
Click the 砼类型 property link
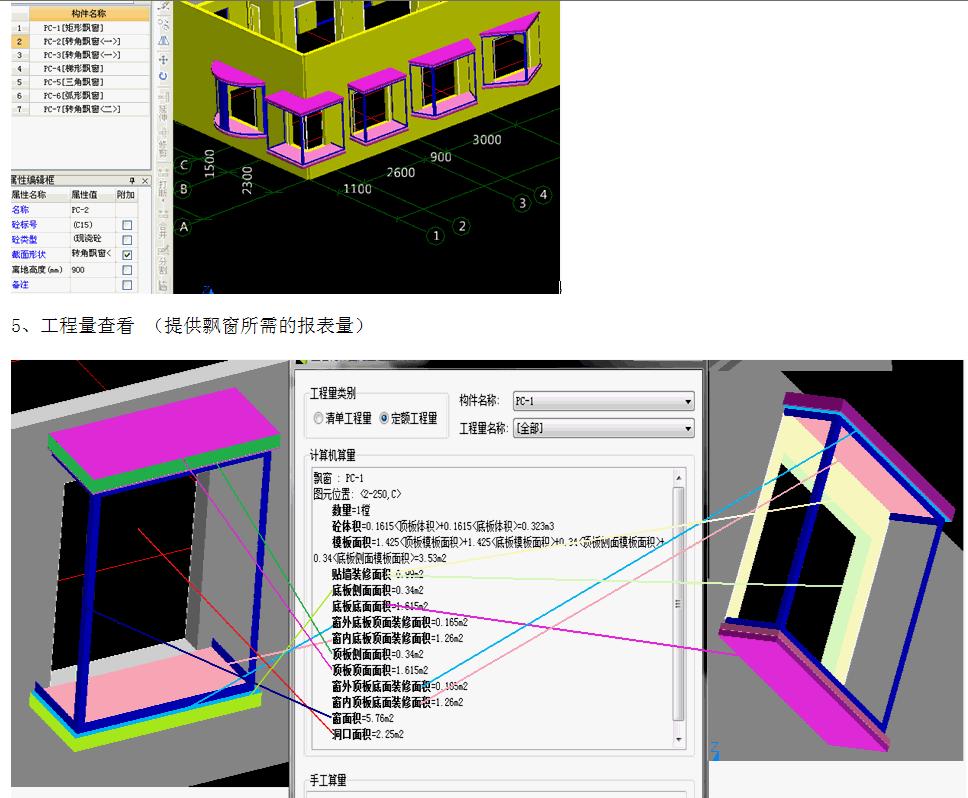(x=24, y=239)
